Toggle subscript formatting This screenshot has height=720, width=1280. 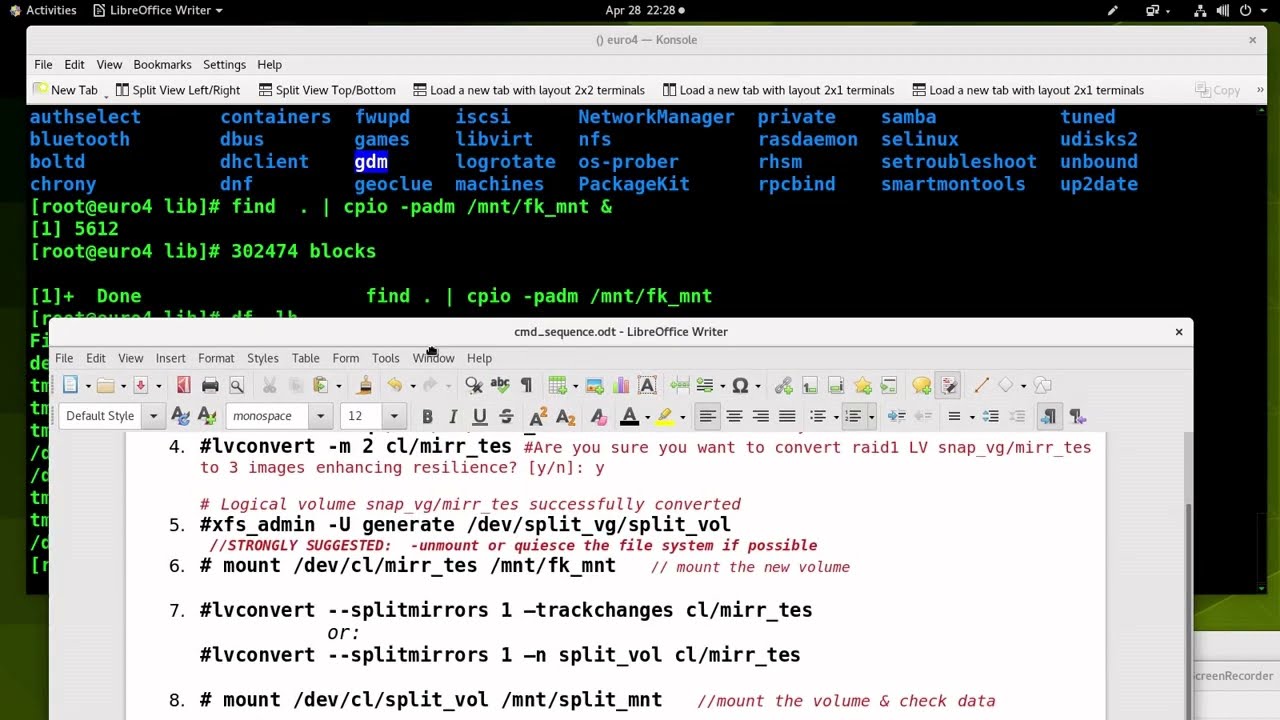(x=565, y=416)
